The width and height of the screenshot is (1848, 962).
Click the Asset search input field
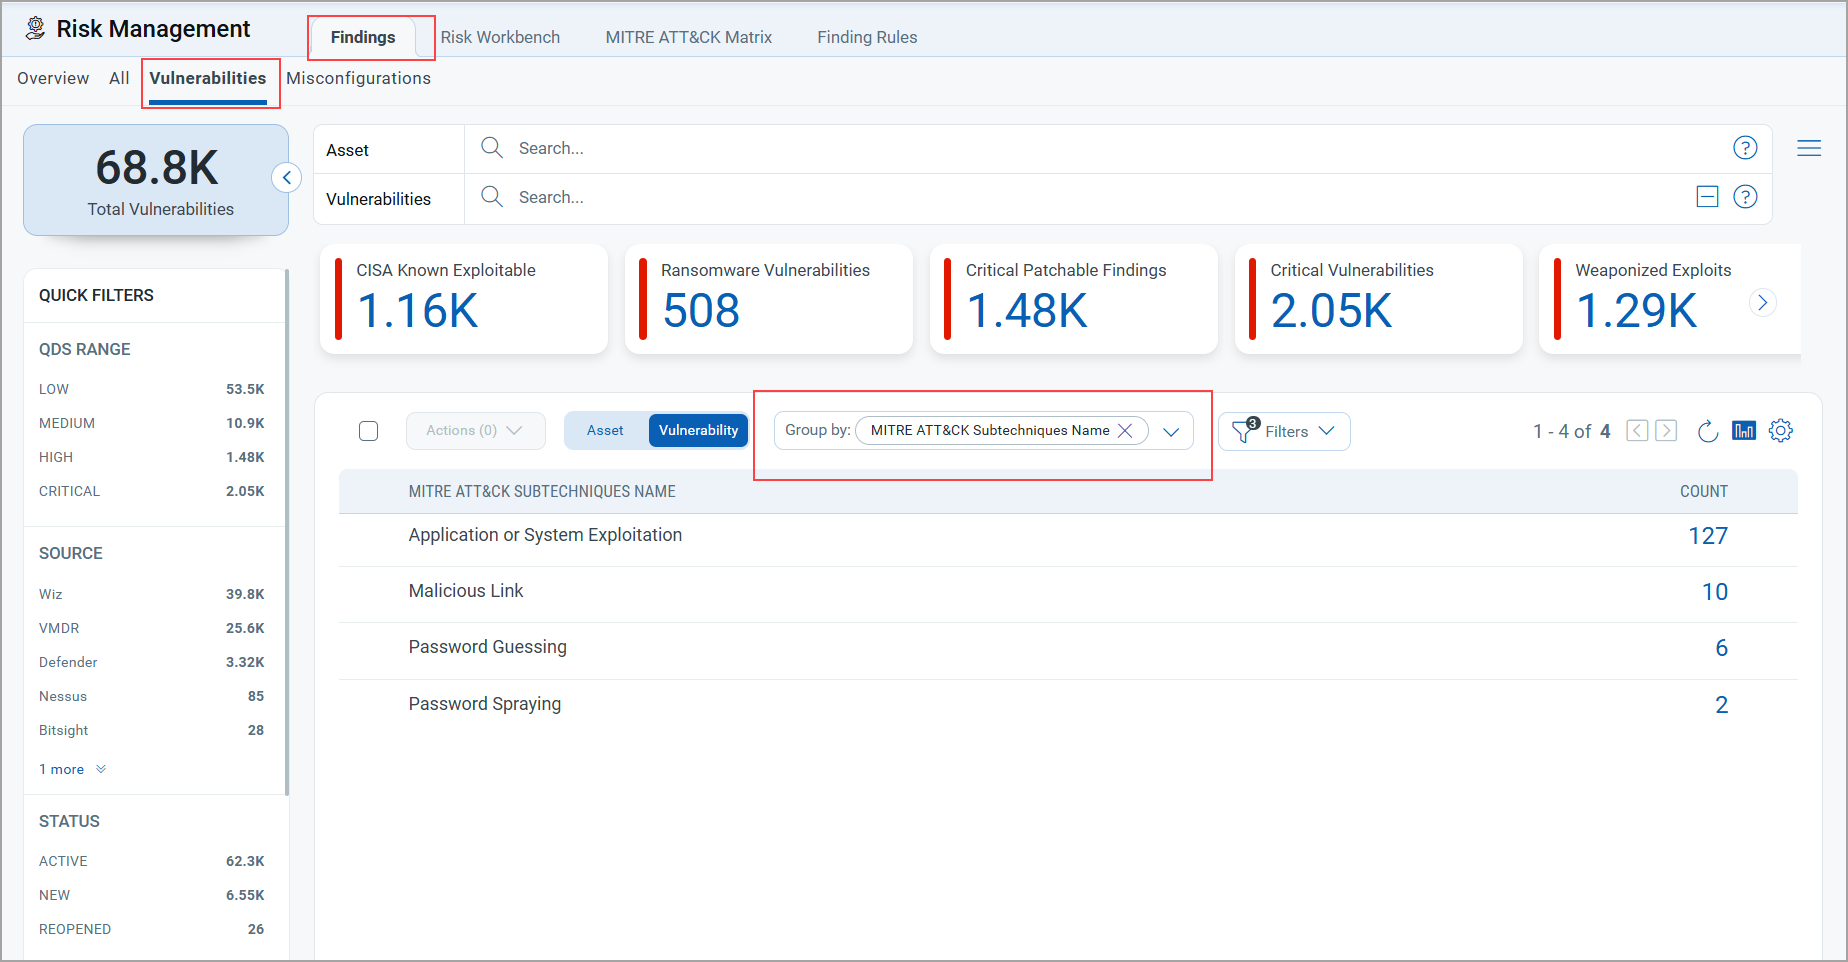point(1100,148)
